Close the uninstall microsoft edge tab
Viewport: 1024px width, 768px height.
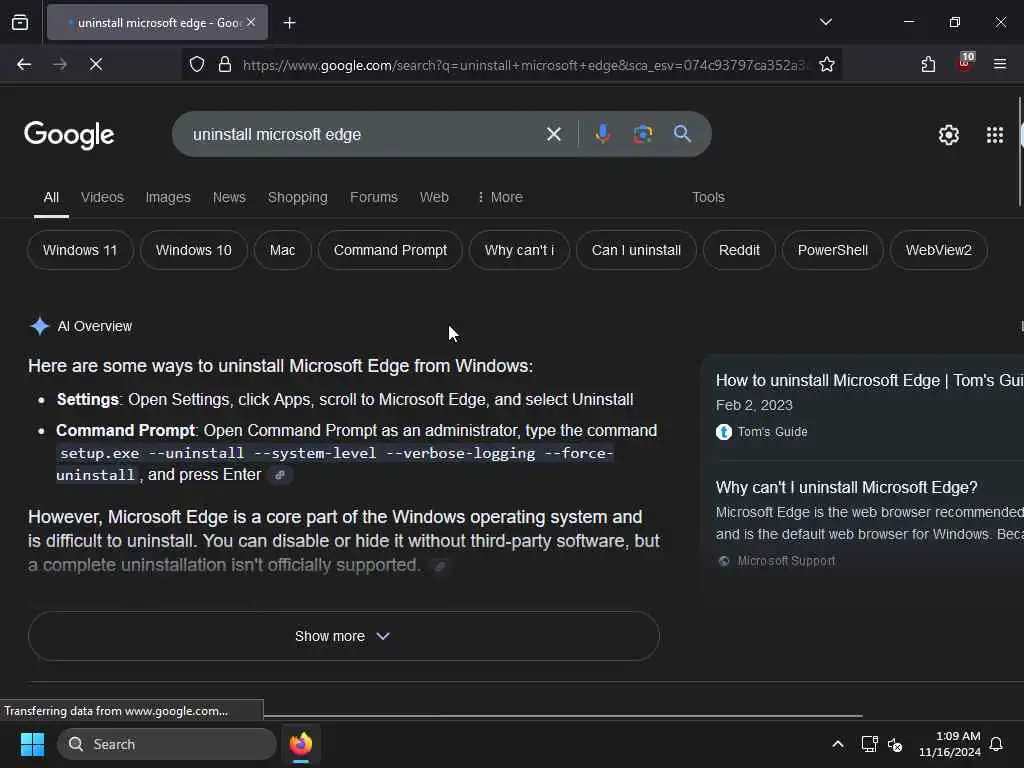click(251, 22)
